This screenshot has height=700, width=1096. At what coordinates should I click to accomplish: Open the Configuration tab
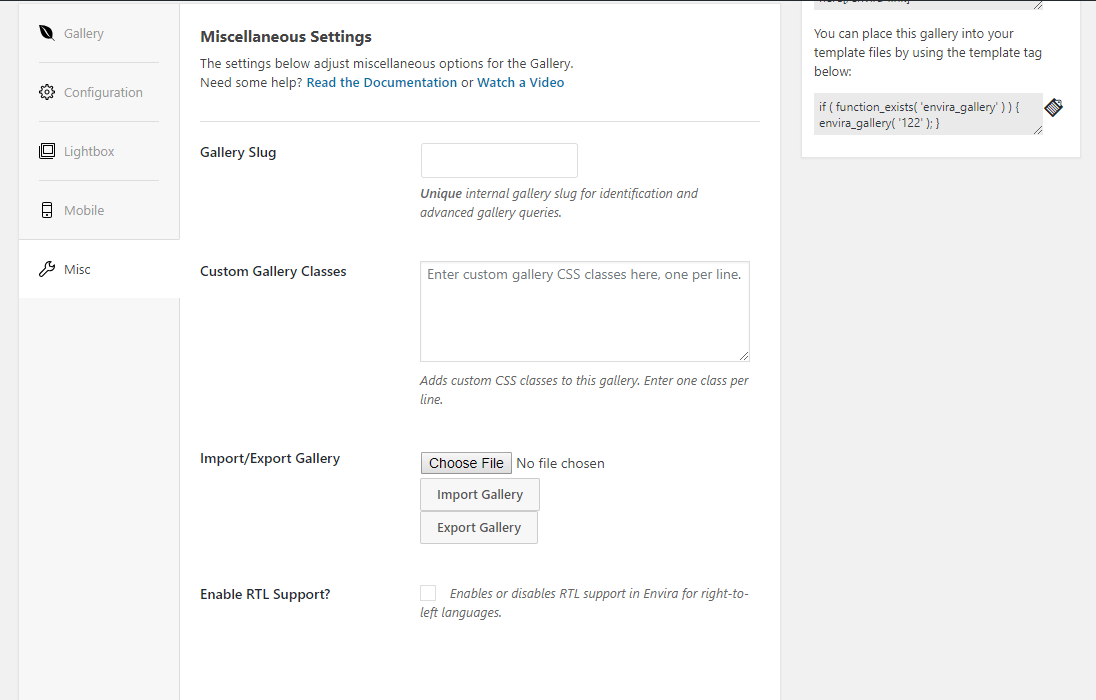[x=99, y=92]
